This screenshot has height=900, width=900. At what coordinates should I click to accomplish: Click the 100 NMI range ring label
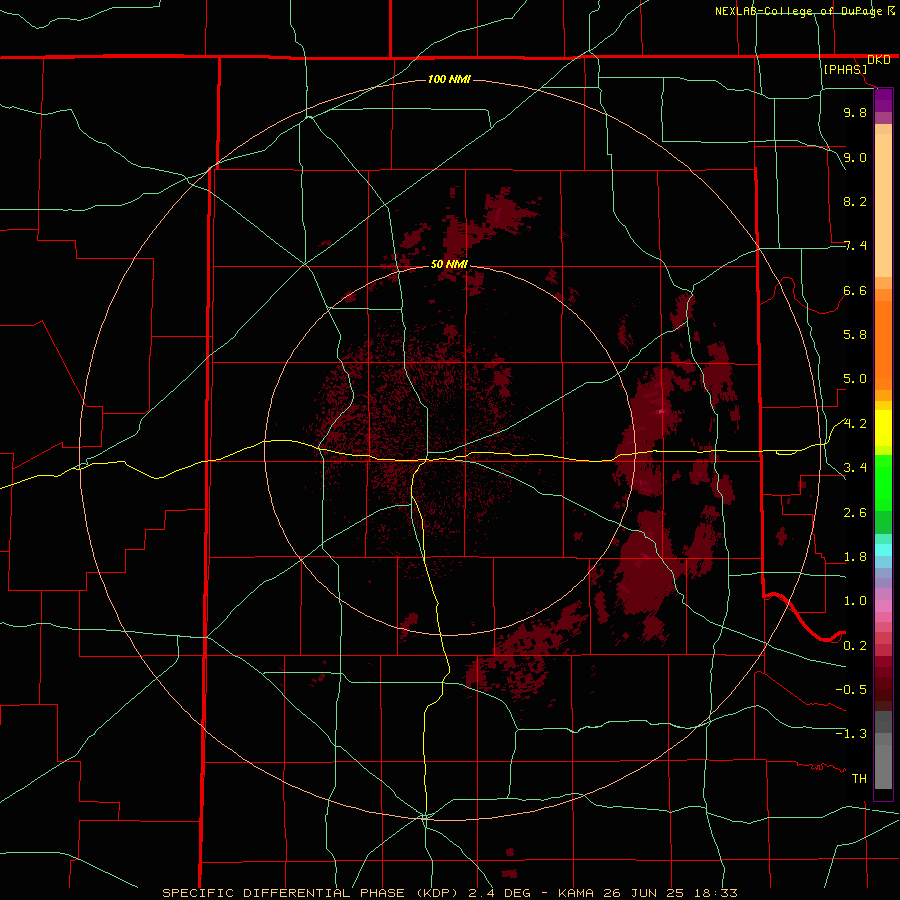[449, 79]
